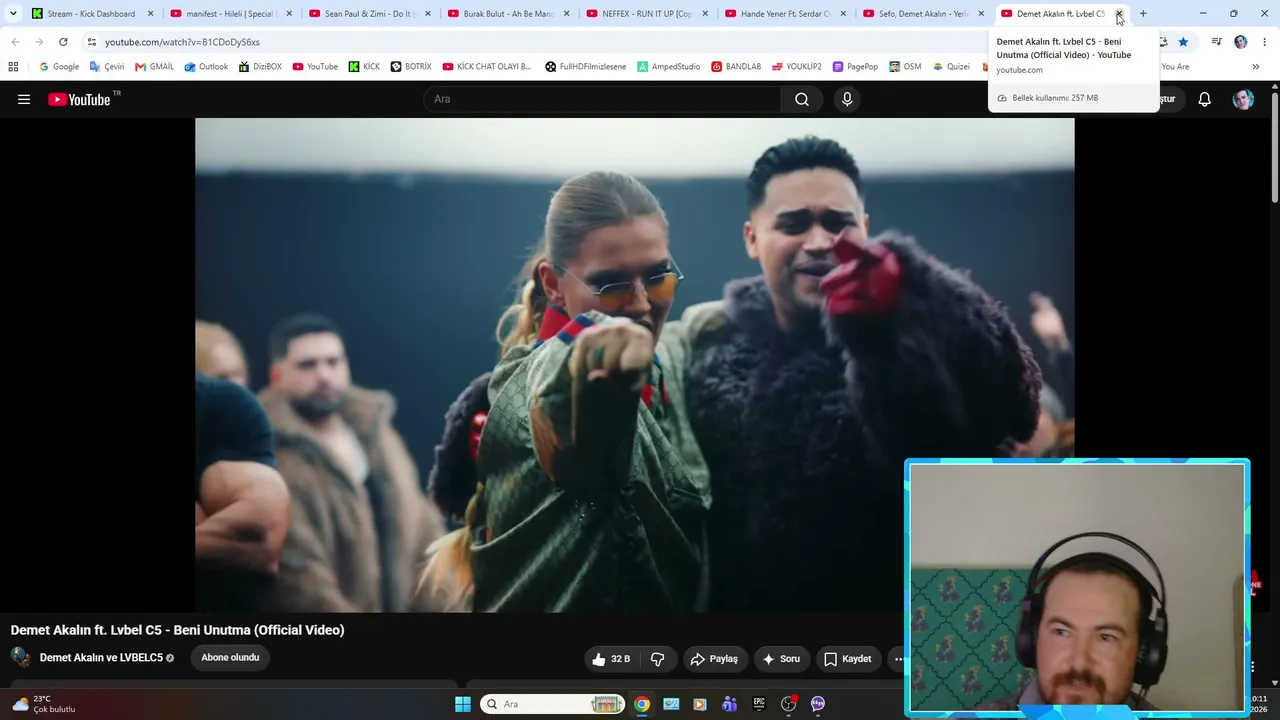This screenshot has height=720, width=1280.
Task: Save the video with Kaydet
Action: [847, 659]
